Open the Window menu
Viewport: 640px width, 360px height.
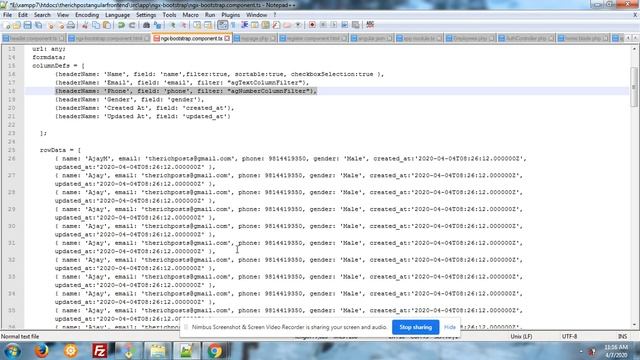pos(256,15)
